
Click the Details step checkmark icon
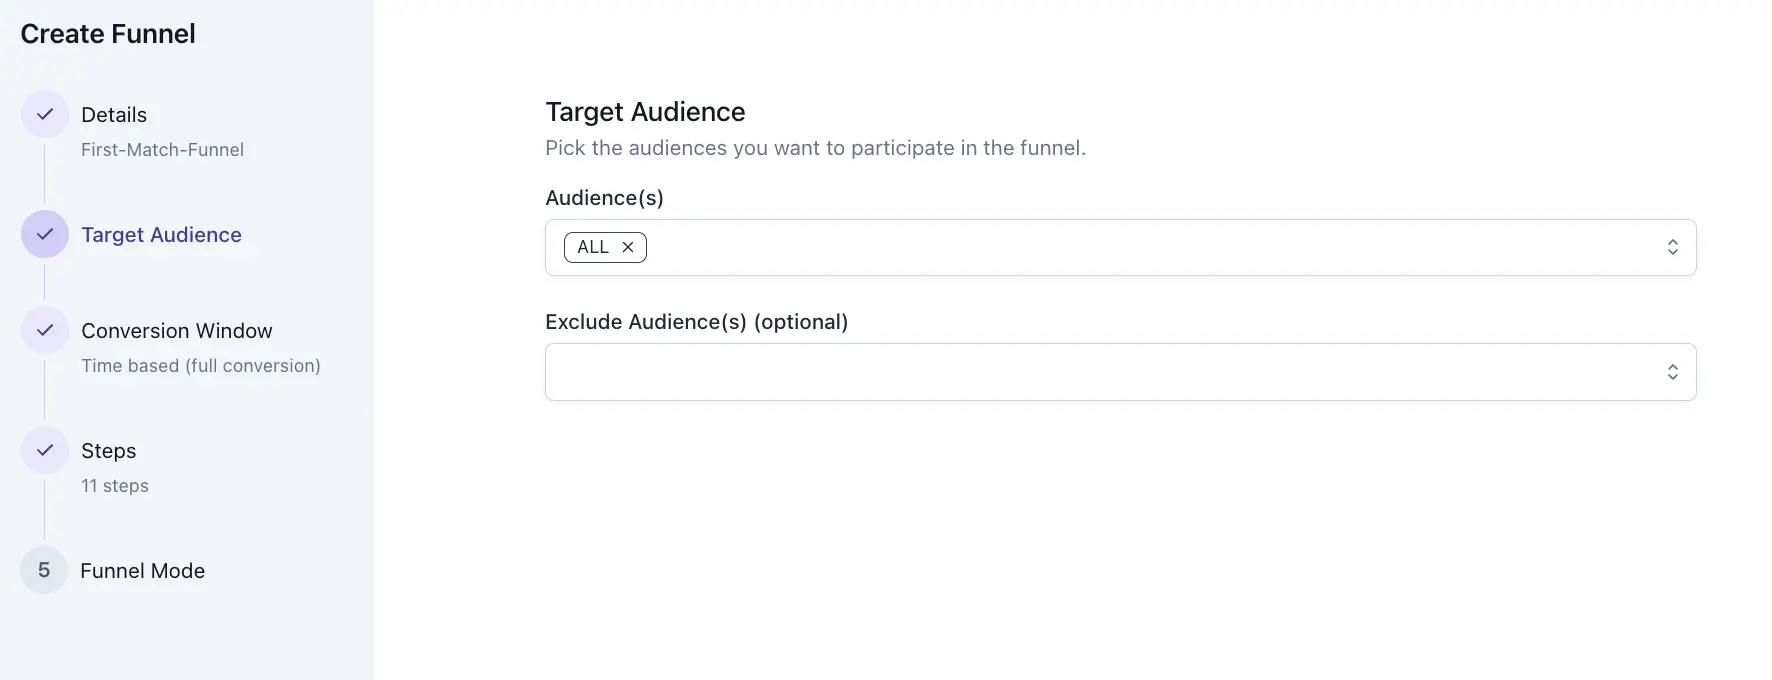click(44, 114)
